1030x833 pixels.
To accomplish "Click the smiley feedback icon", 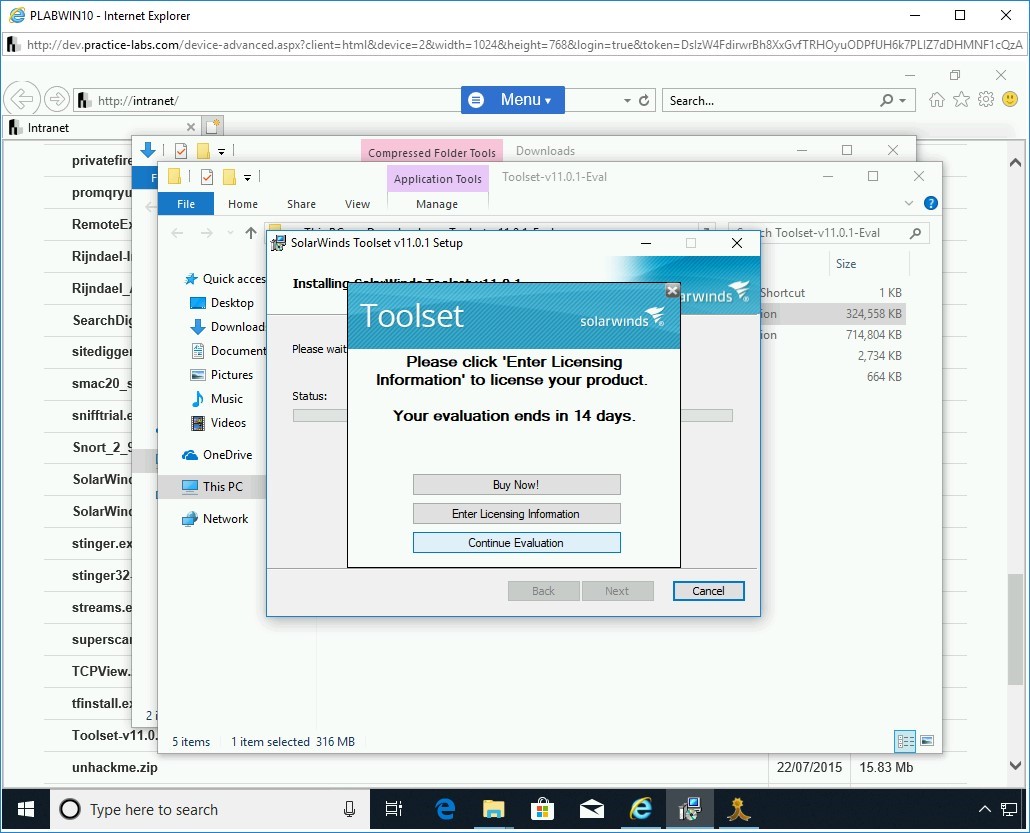I will tap(1010, 100).
